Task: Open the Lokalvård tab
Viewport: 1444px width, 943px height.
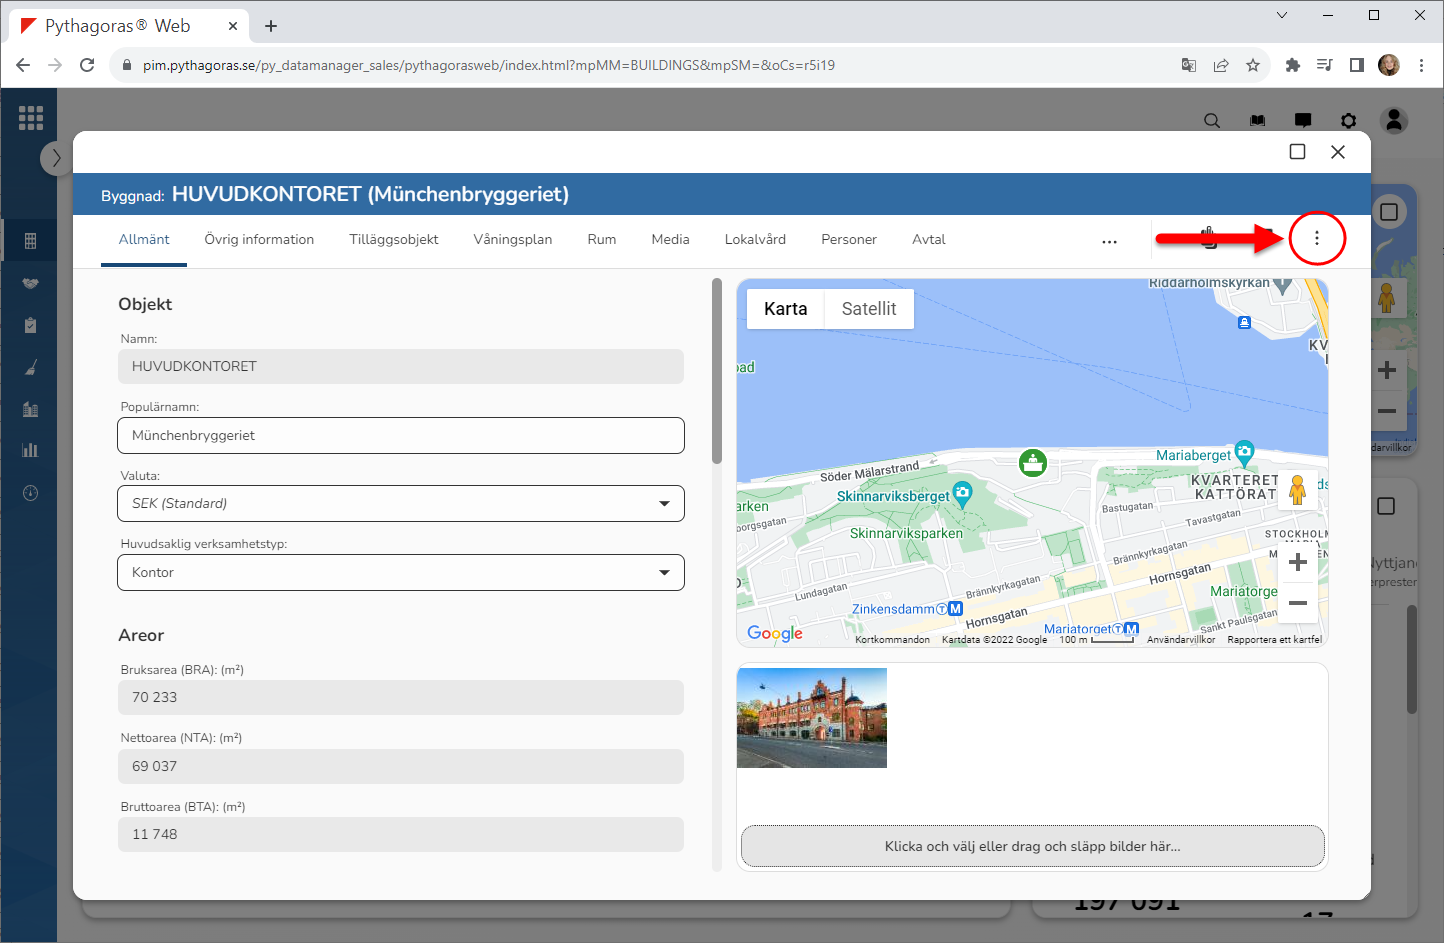Action: [755, 240]
